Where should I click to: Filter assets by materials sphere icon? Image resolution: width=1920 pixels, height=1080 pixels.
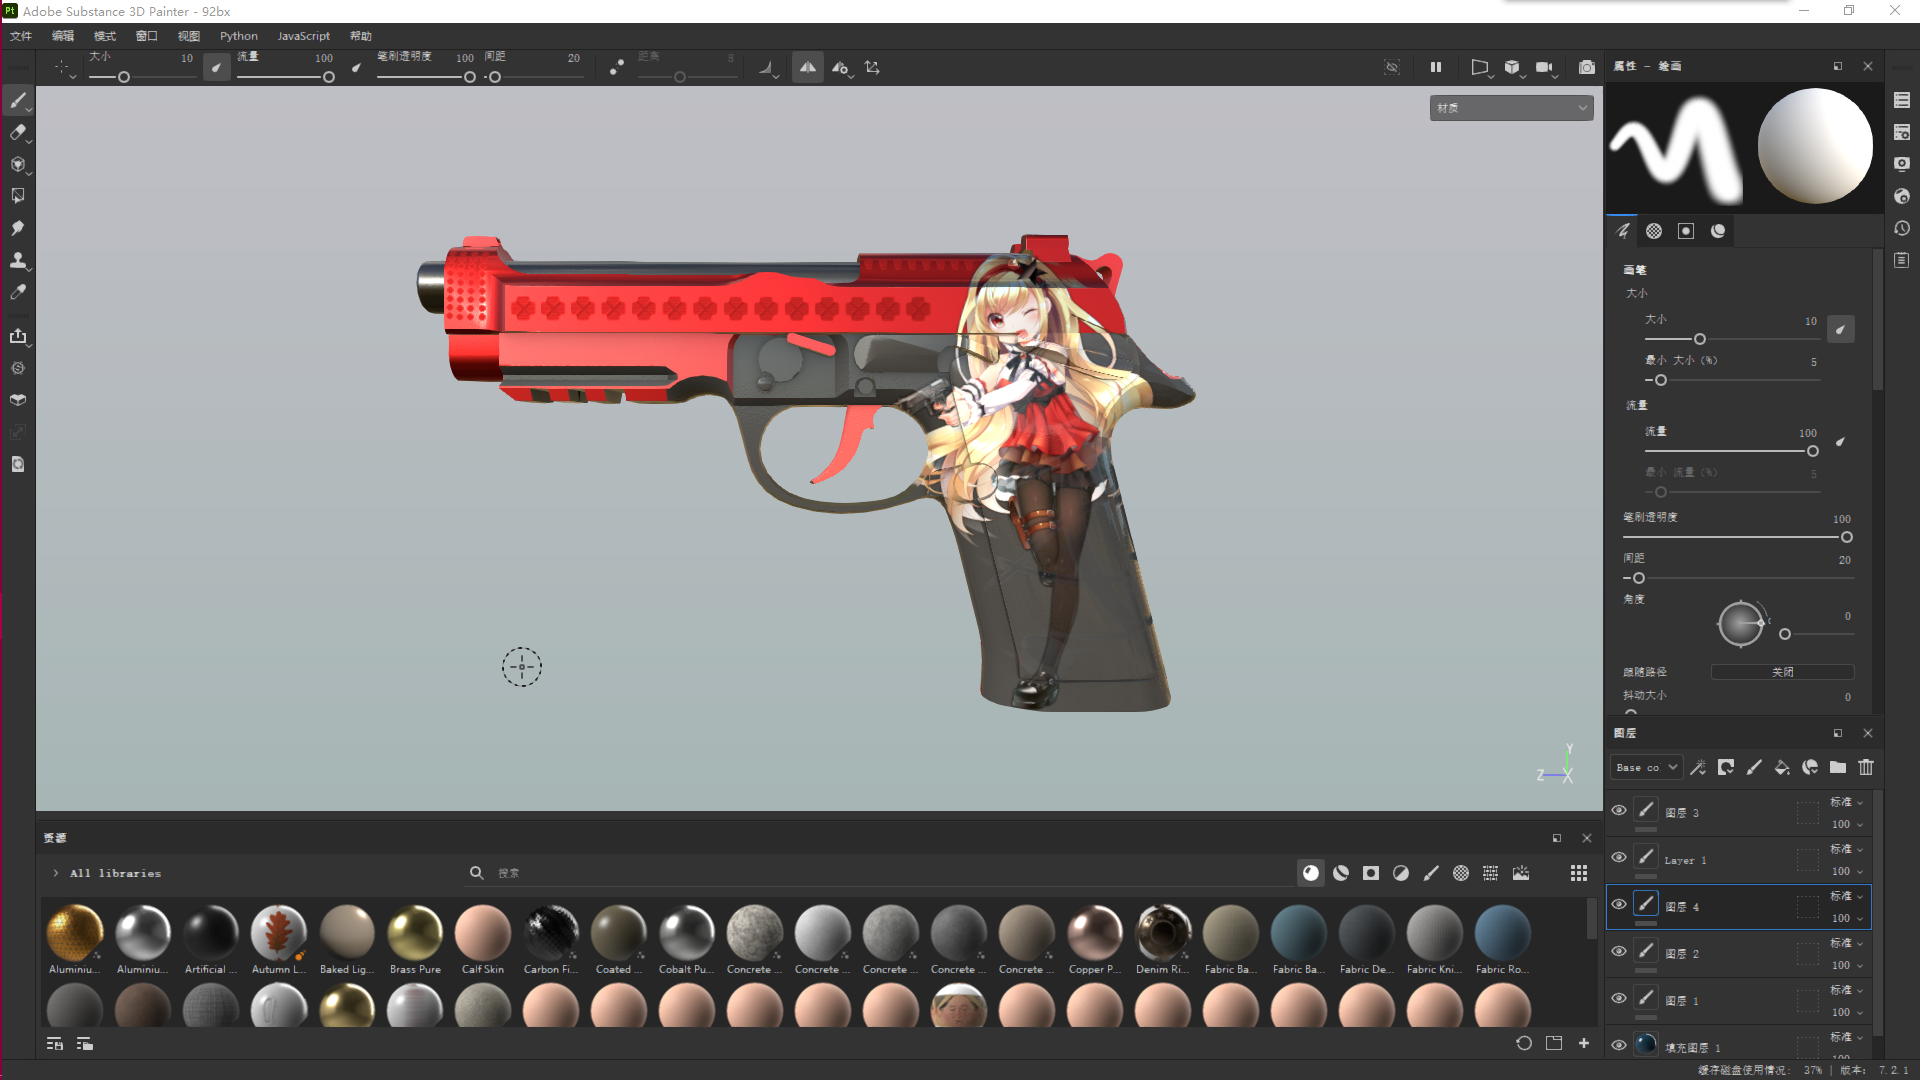[x=1310, y=873]
